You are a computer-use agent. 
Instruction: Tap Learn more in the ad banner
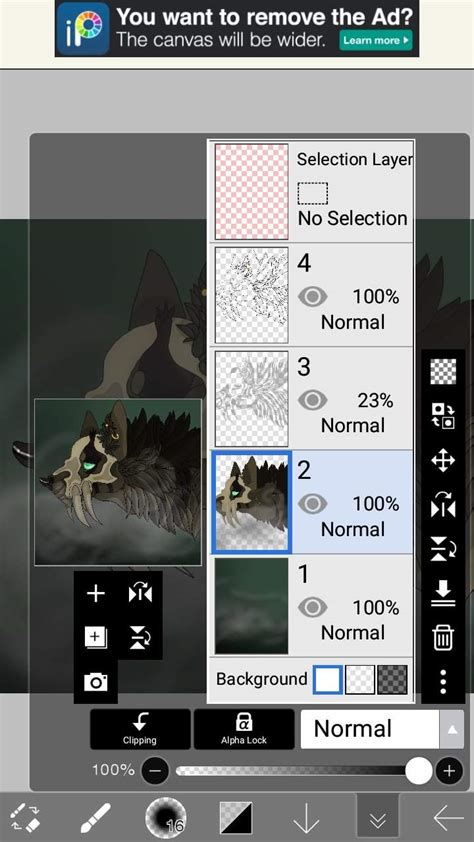tap(376, 40)
